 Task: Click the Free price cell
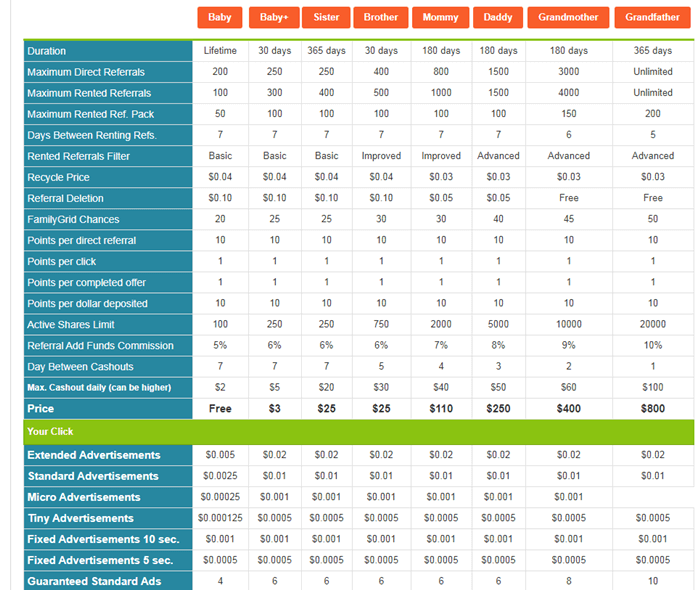[x=220, y=408]
